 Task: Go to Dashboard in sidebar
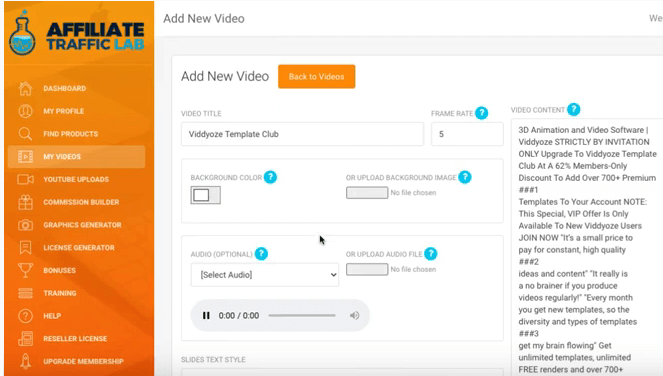point(64,88)
